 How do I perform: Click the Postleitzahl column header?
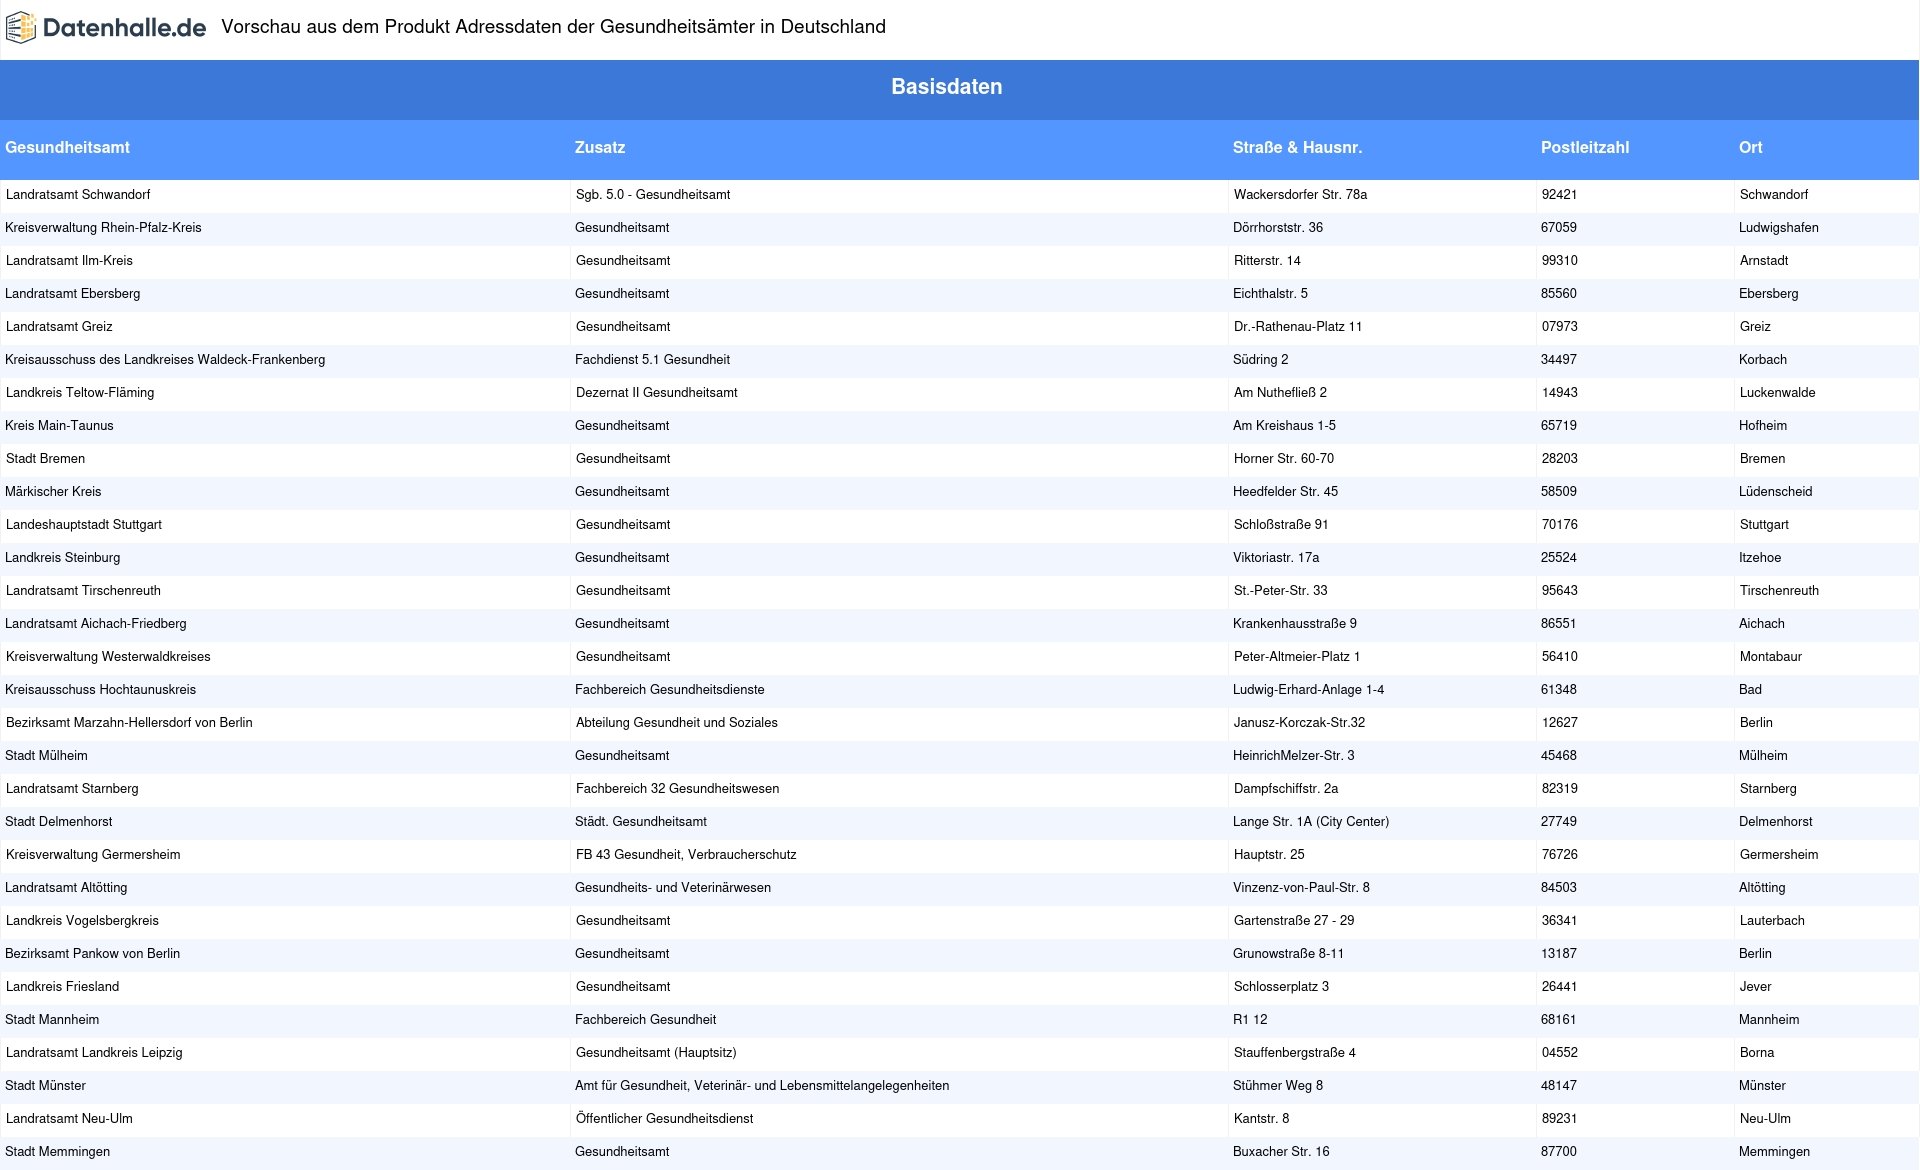(x=1585, y=147)
